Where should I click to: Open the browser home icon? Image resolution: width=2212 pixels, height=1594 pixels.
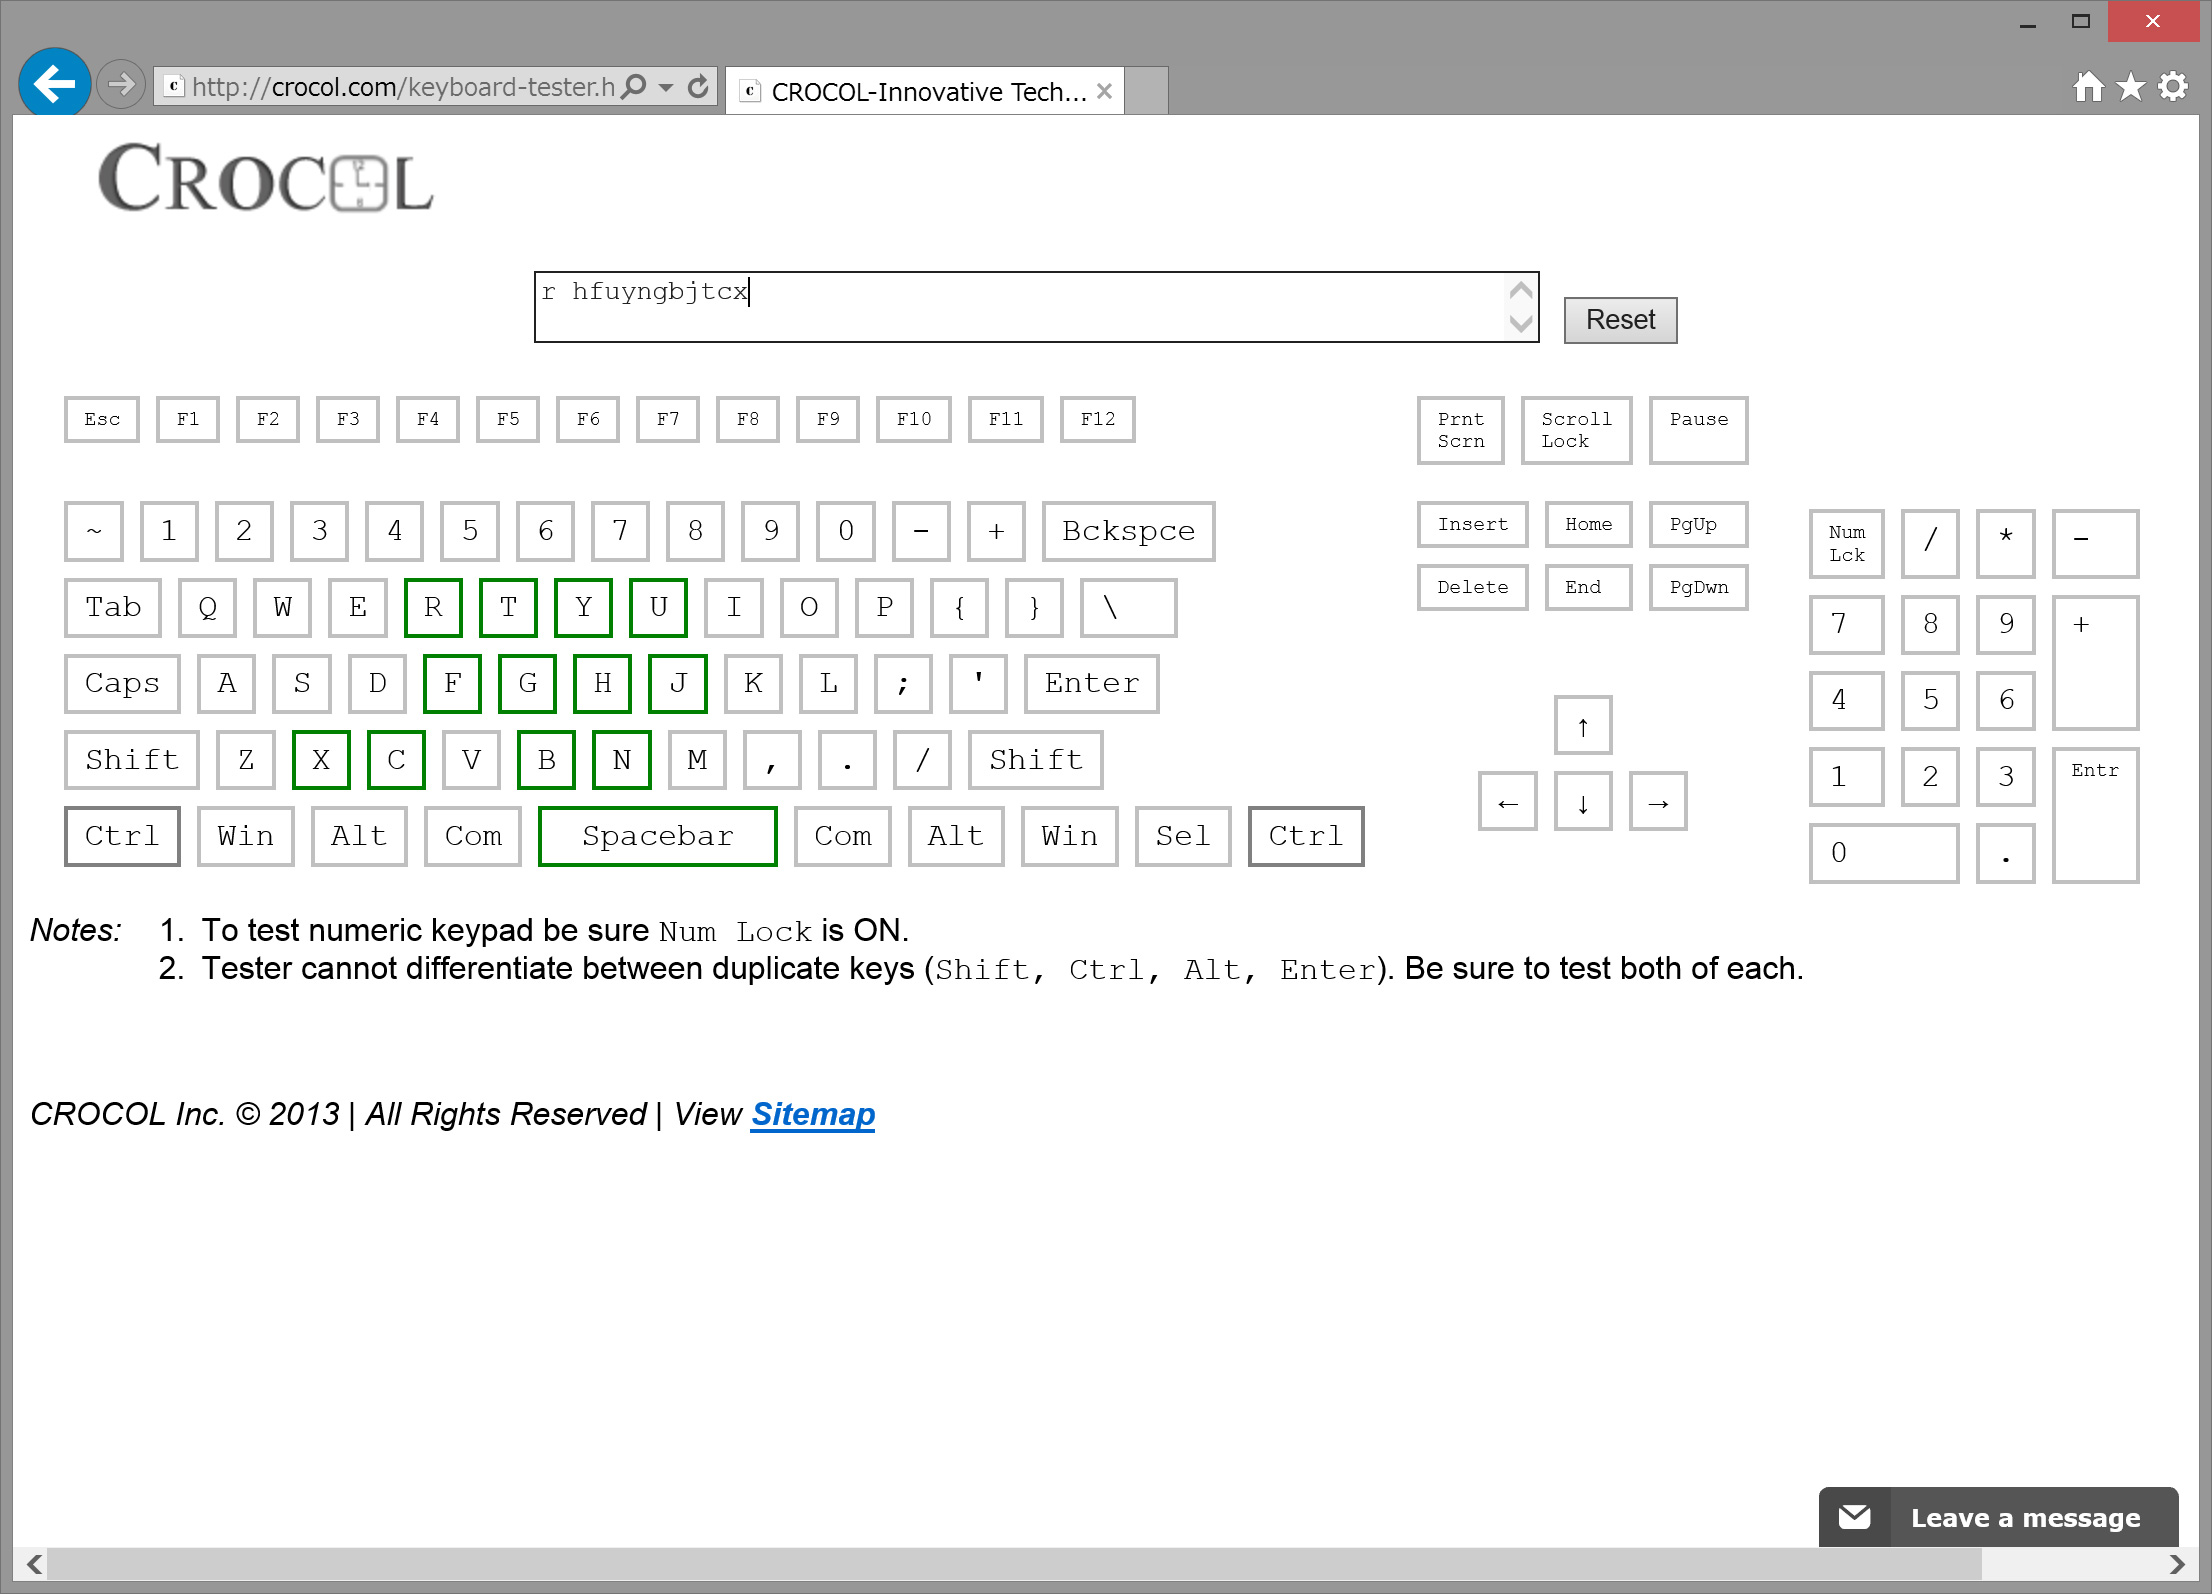(x=2088, y=87)
